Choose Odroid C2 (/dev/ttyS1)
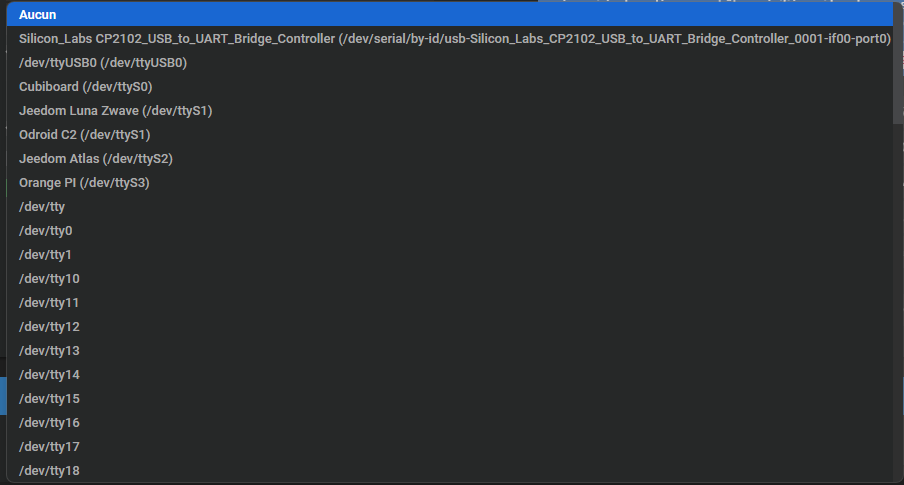Viewport: 904px width, 485px height. 84,135
